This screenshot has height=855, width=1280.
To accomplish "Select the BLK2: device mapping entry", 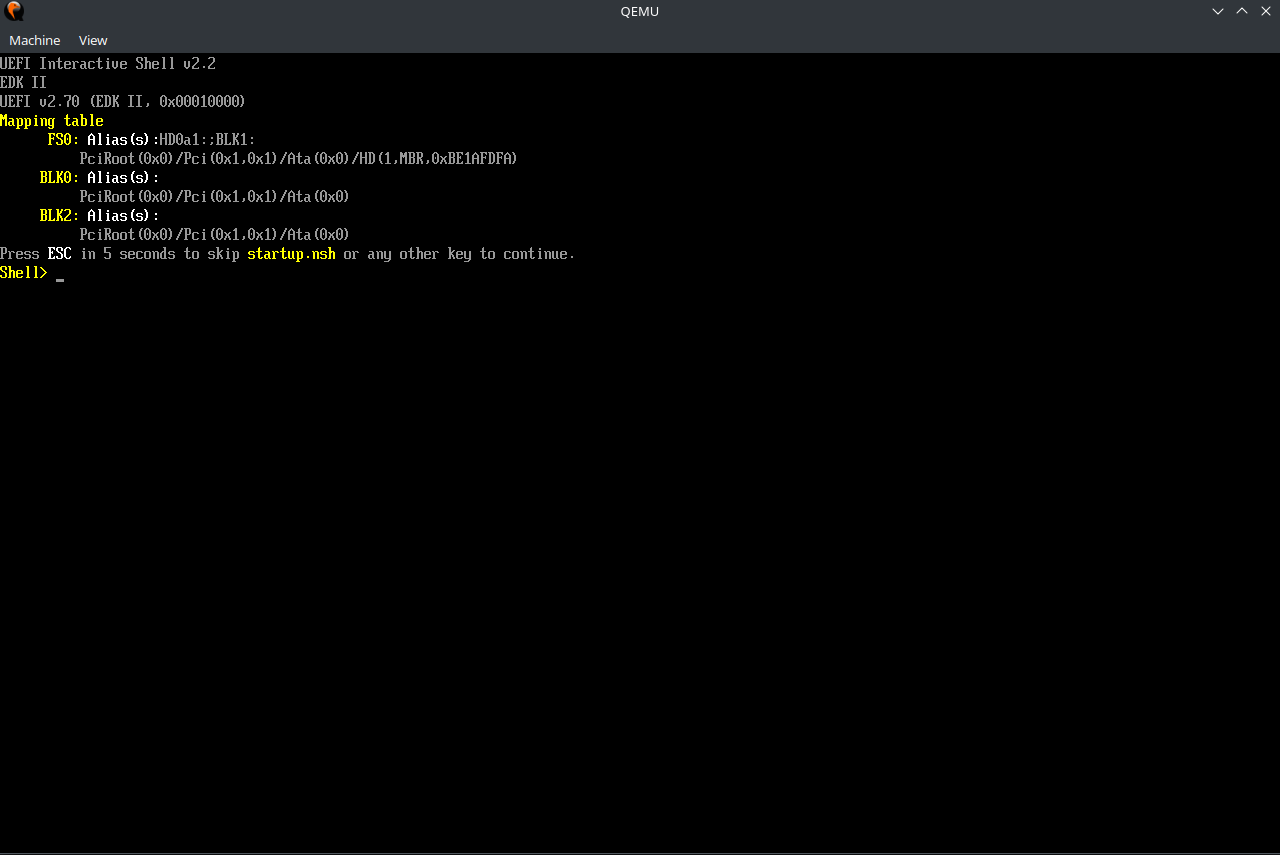I will pyautogui.click(x=58, y=215).
